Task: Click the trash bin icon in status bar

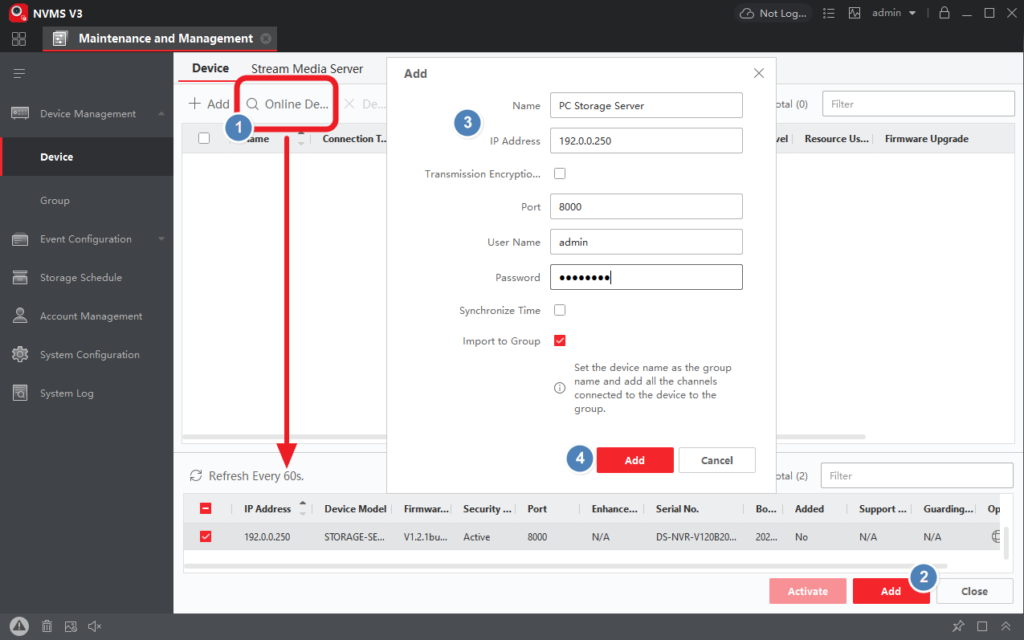Action: (x=47, y=626)
